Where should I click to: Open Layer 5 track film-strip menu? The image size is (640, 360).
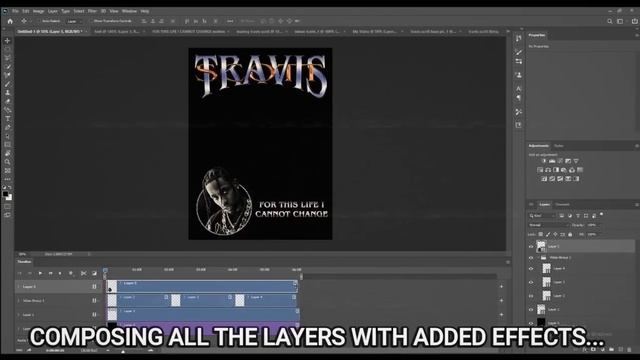pyautogui.click(x=94, y=287)
